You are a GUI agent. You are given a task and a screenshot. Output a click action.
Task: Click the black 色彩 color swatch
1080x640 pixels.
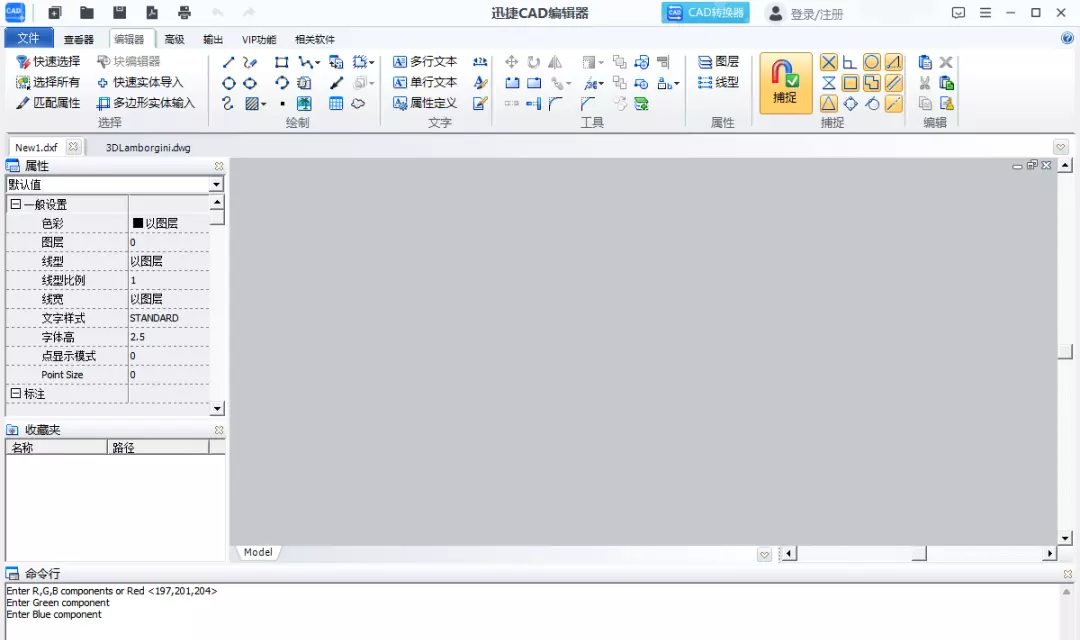138,224
